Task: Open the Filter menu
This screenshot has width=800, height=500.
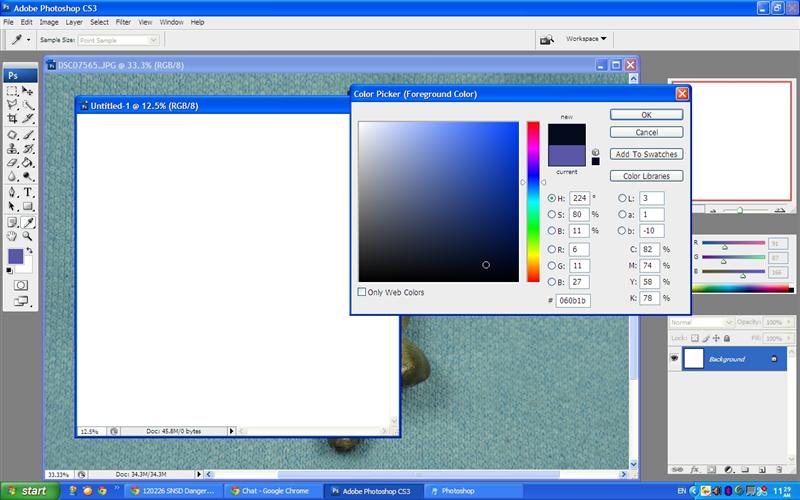Action: (x=123, y=21)
